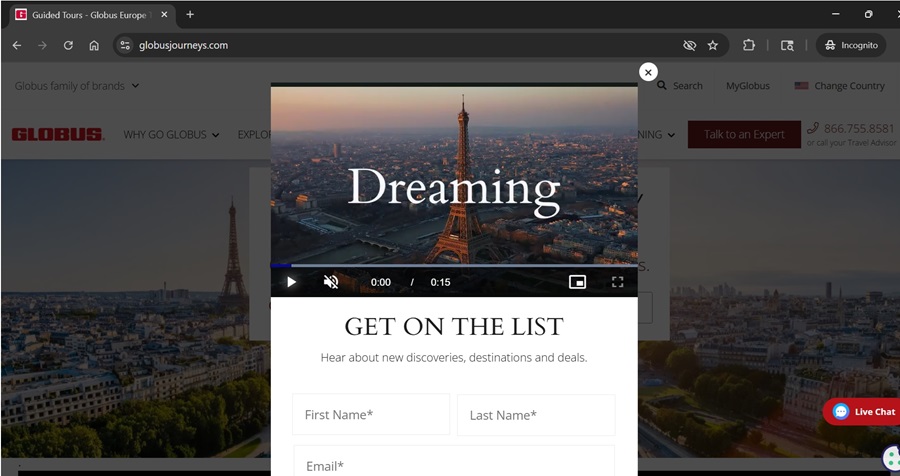Open the MyGlobus link
900x476 pixels.
[x=748, y=86]
